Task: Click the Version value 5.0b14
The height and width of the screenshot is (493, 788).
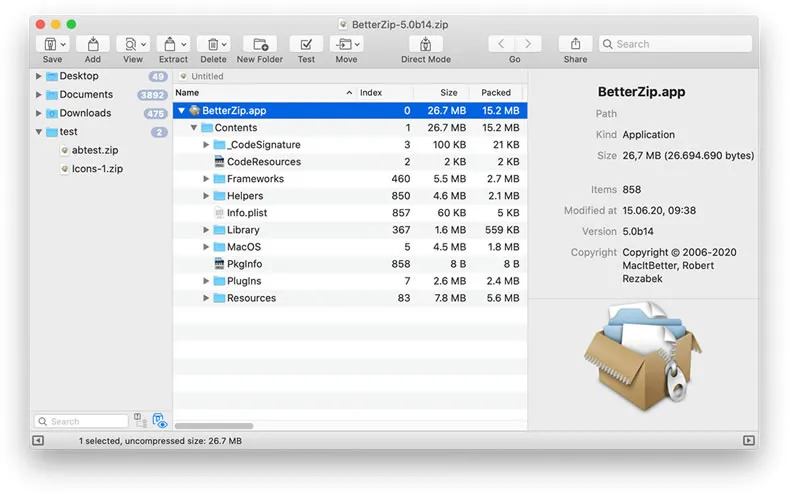Action: click(638, 232)
